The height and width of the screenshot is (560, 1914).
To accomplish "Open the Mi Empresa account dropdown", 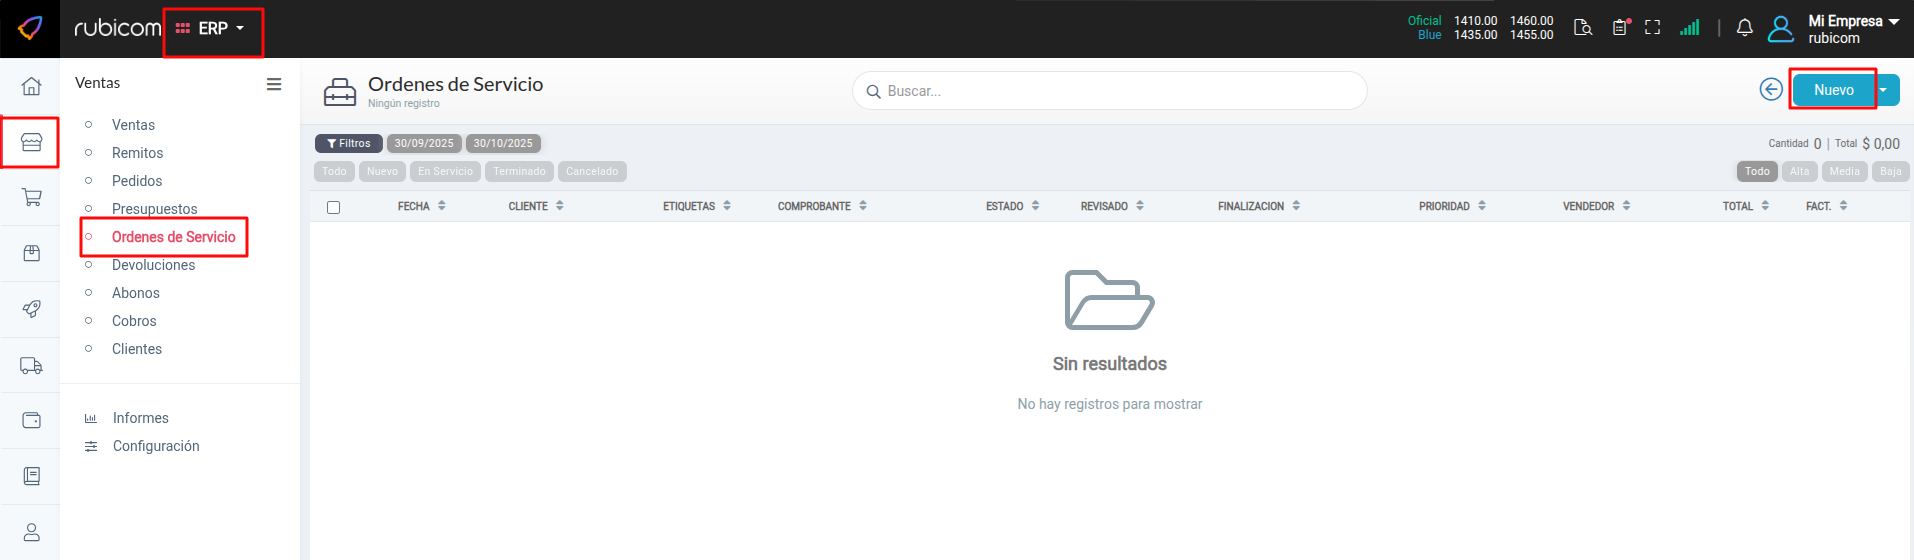I will click(1852, 28).
